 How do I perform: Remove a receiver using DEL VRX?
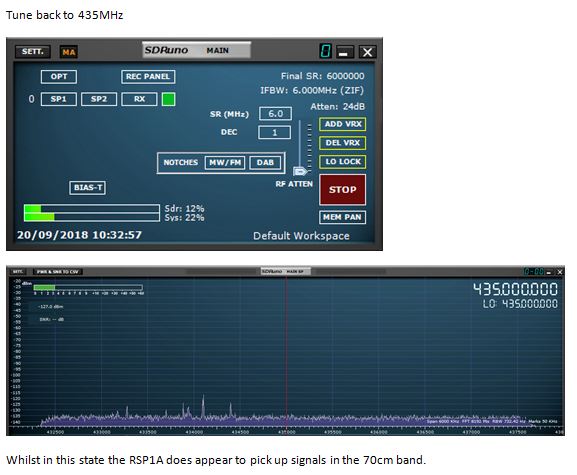click(x=343, y=143)
